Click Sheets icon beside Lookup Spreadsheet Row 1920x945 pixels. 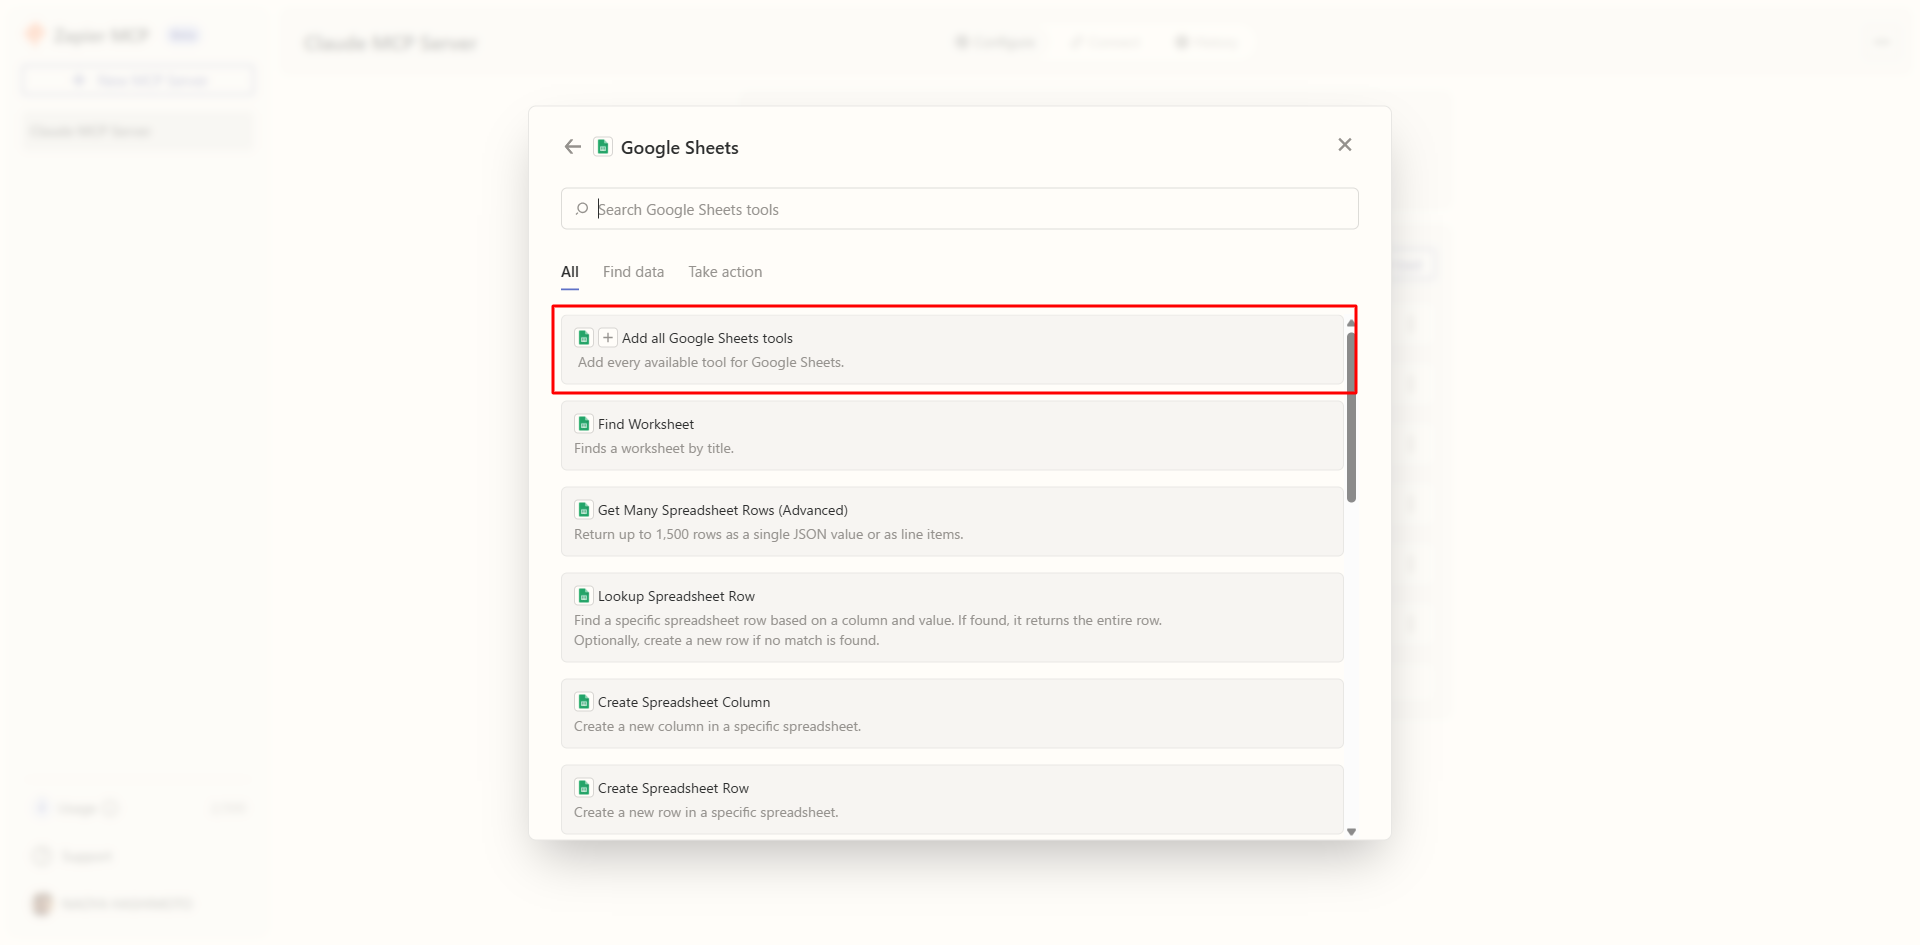[584, 596]
